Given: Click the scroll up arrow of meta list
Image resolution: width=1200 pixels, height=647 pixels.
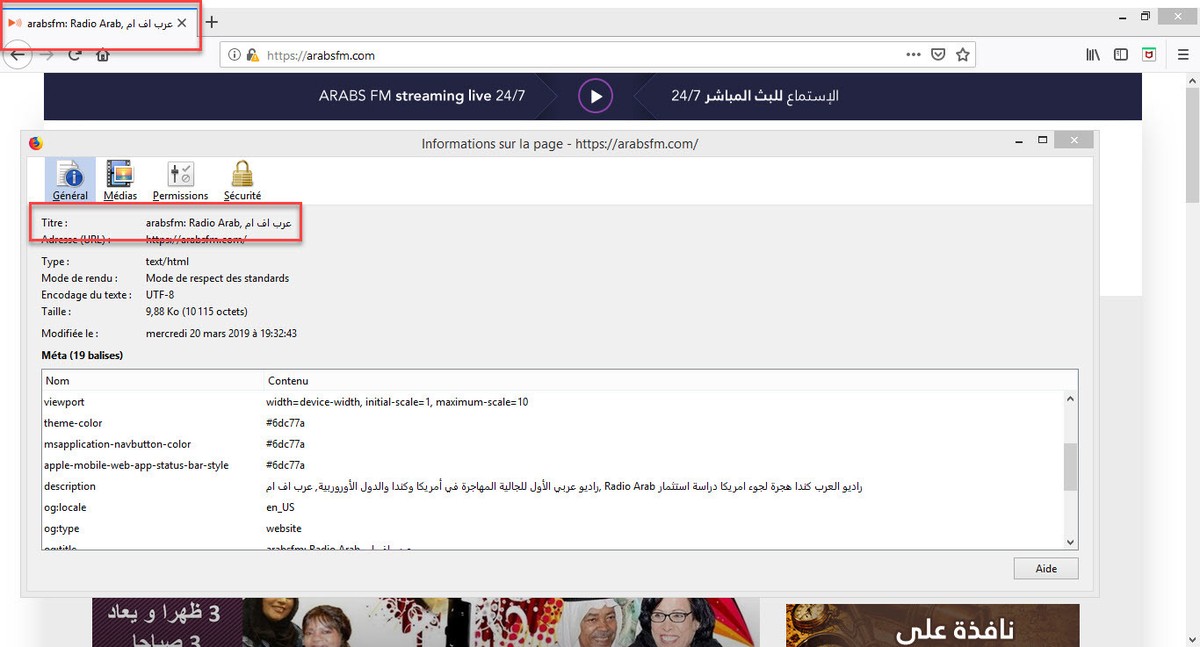Looking at the screenshot, I should (1070, 399).
